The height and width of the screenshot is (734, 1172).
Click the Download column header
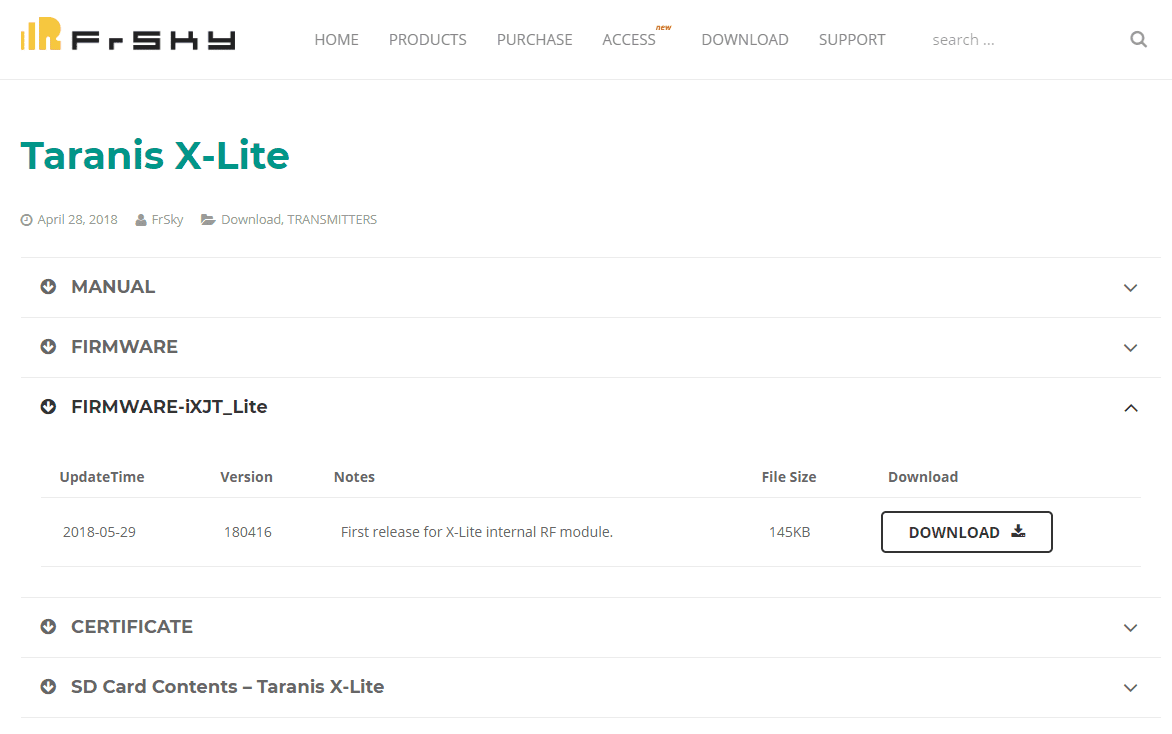click(x=922, y=477)
